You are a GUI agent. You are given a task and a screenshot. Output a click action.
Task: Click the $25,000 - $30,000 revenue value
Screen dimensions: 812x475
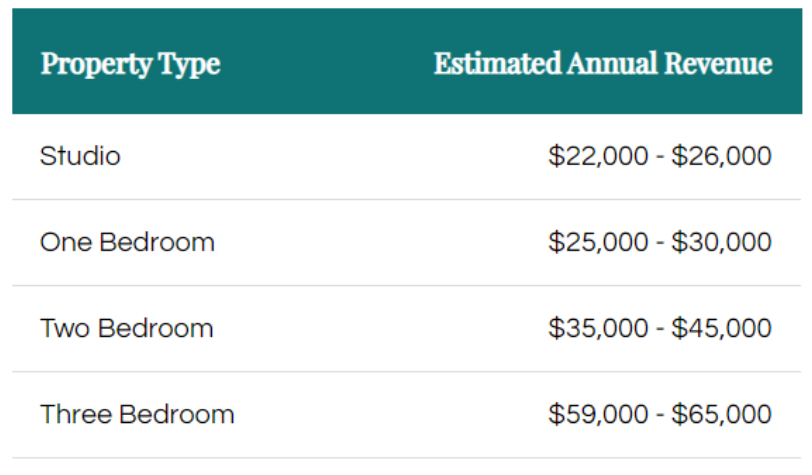coord(660,242)
